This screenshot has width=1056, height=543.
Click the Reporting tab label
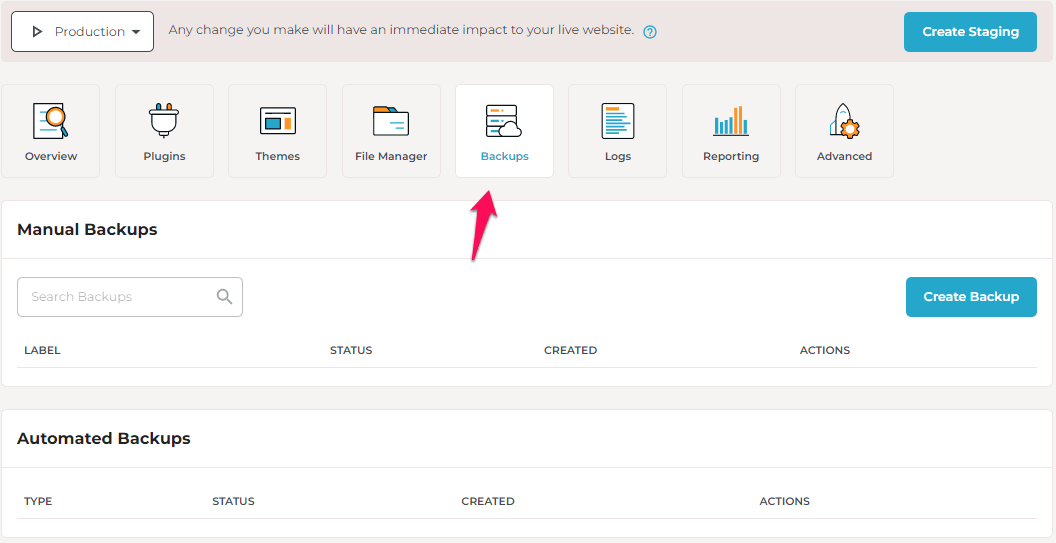pos(731,156)
